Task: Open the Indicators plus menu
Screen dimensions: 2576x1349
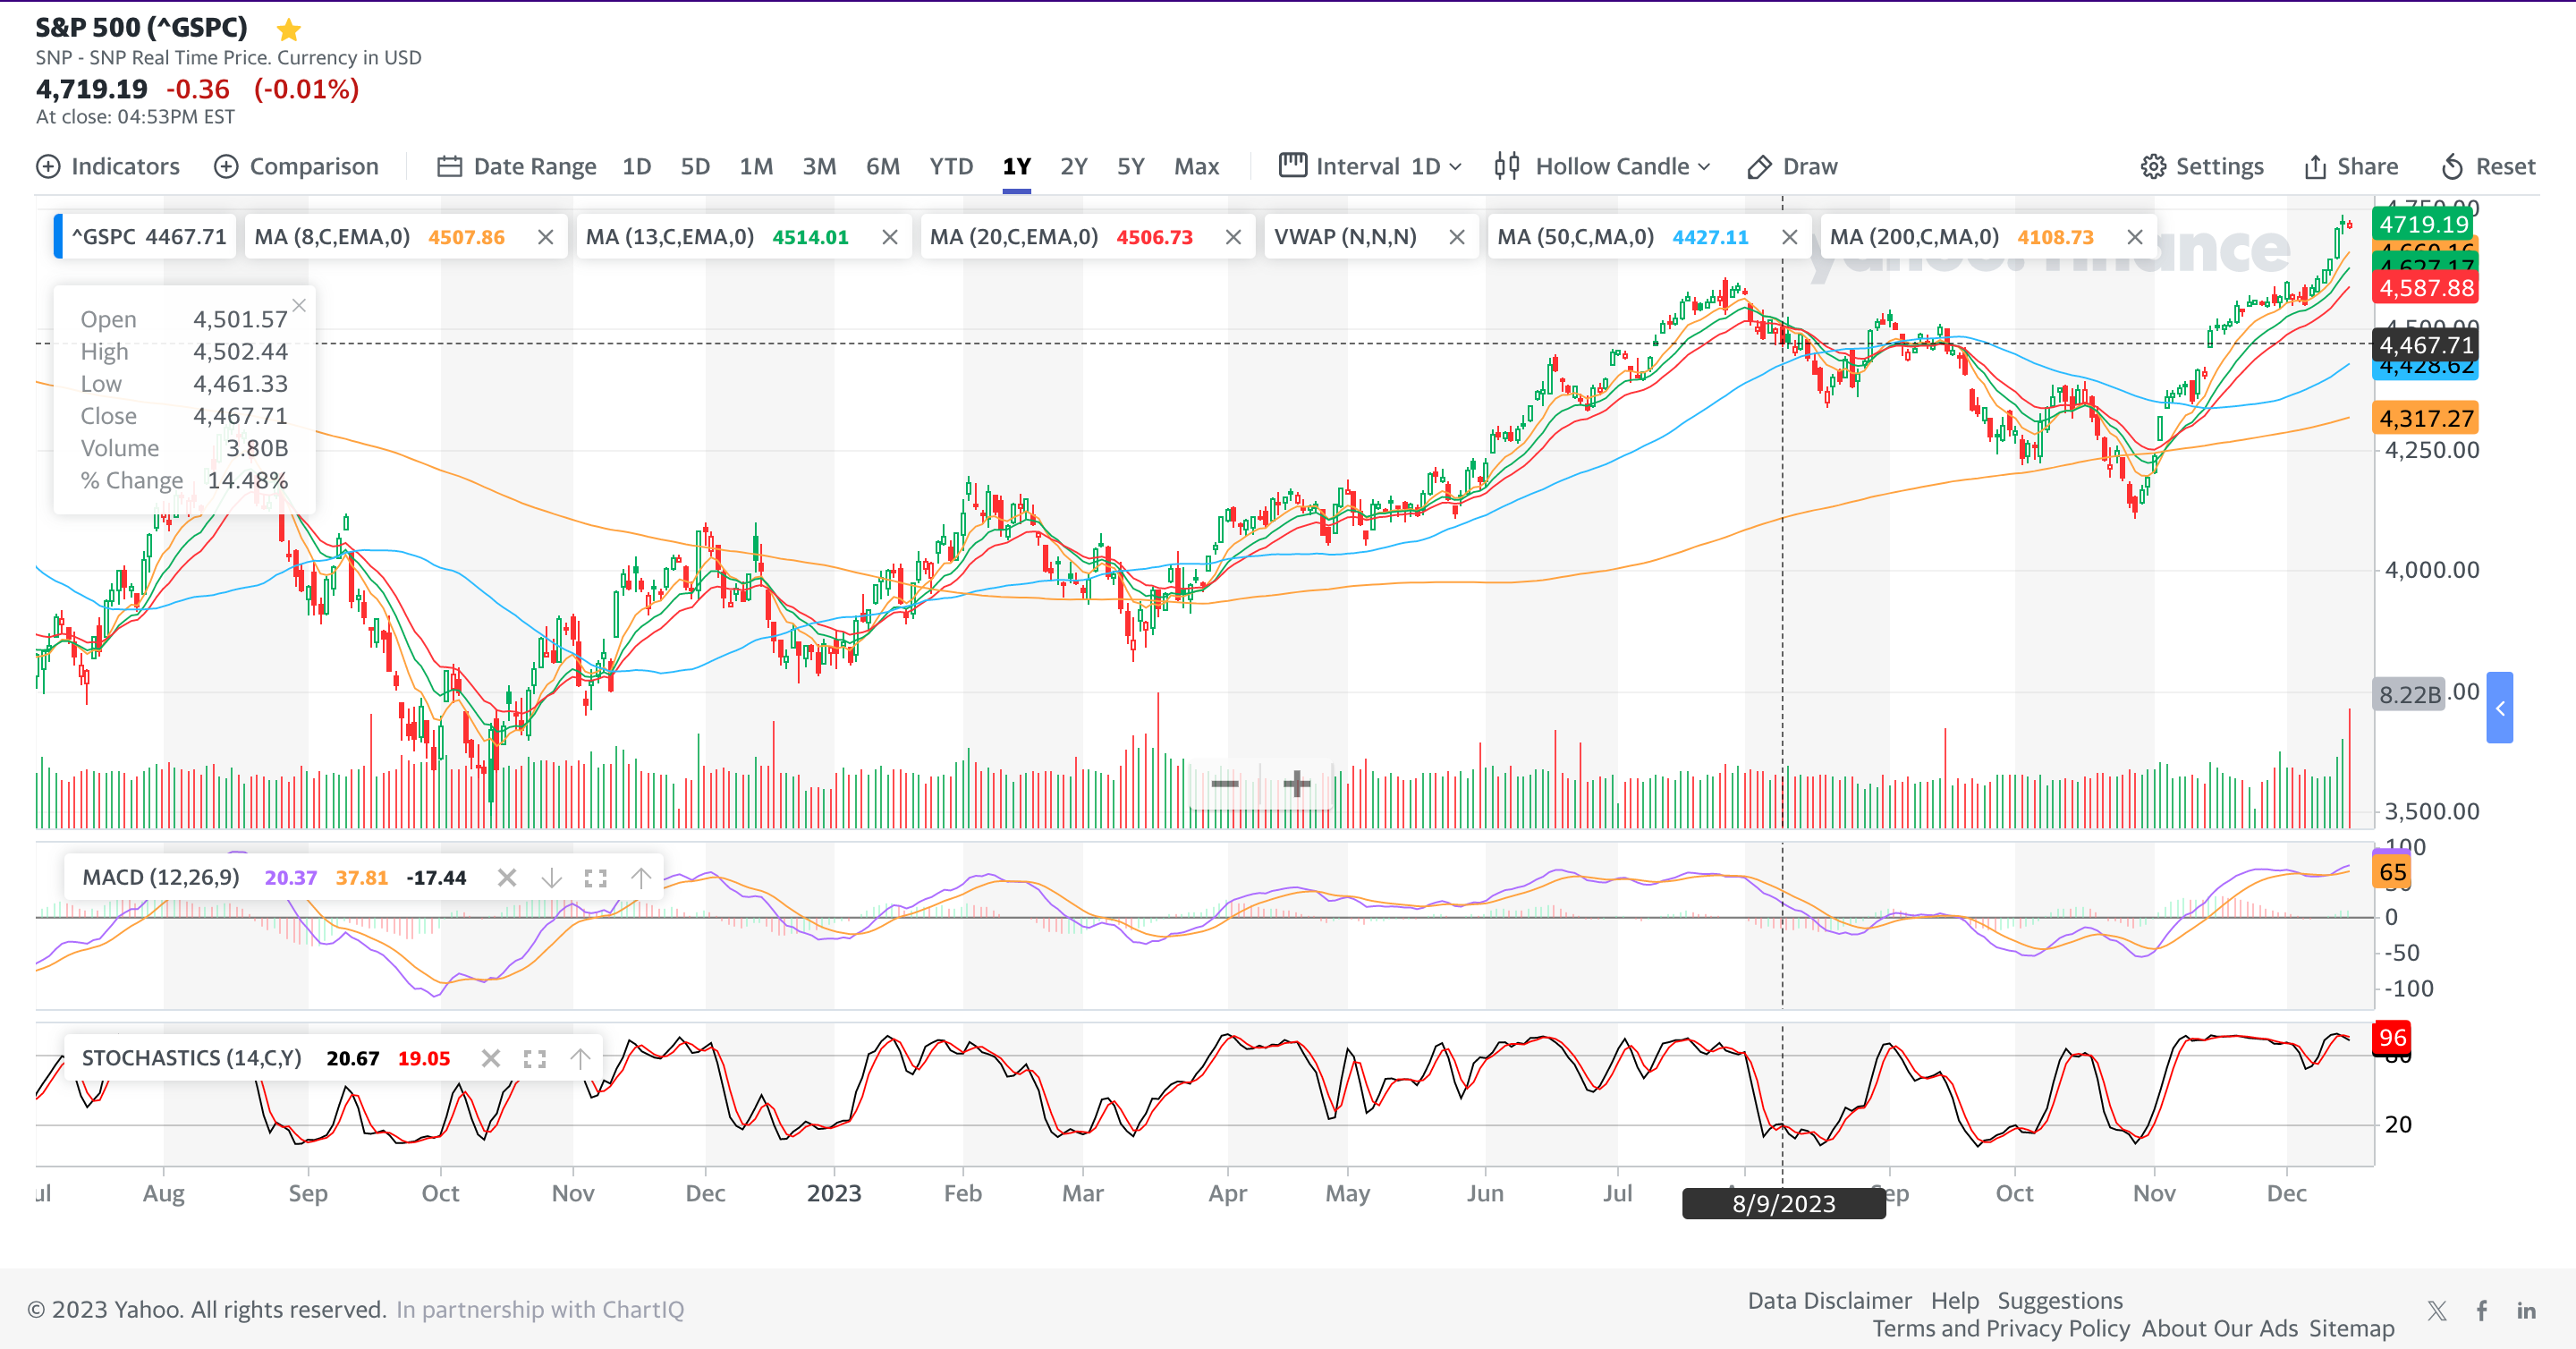Action: tap(48, 166)
